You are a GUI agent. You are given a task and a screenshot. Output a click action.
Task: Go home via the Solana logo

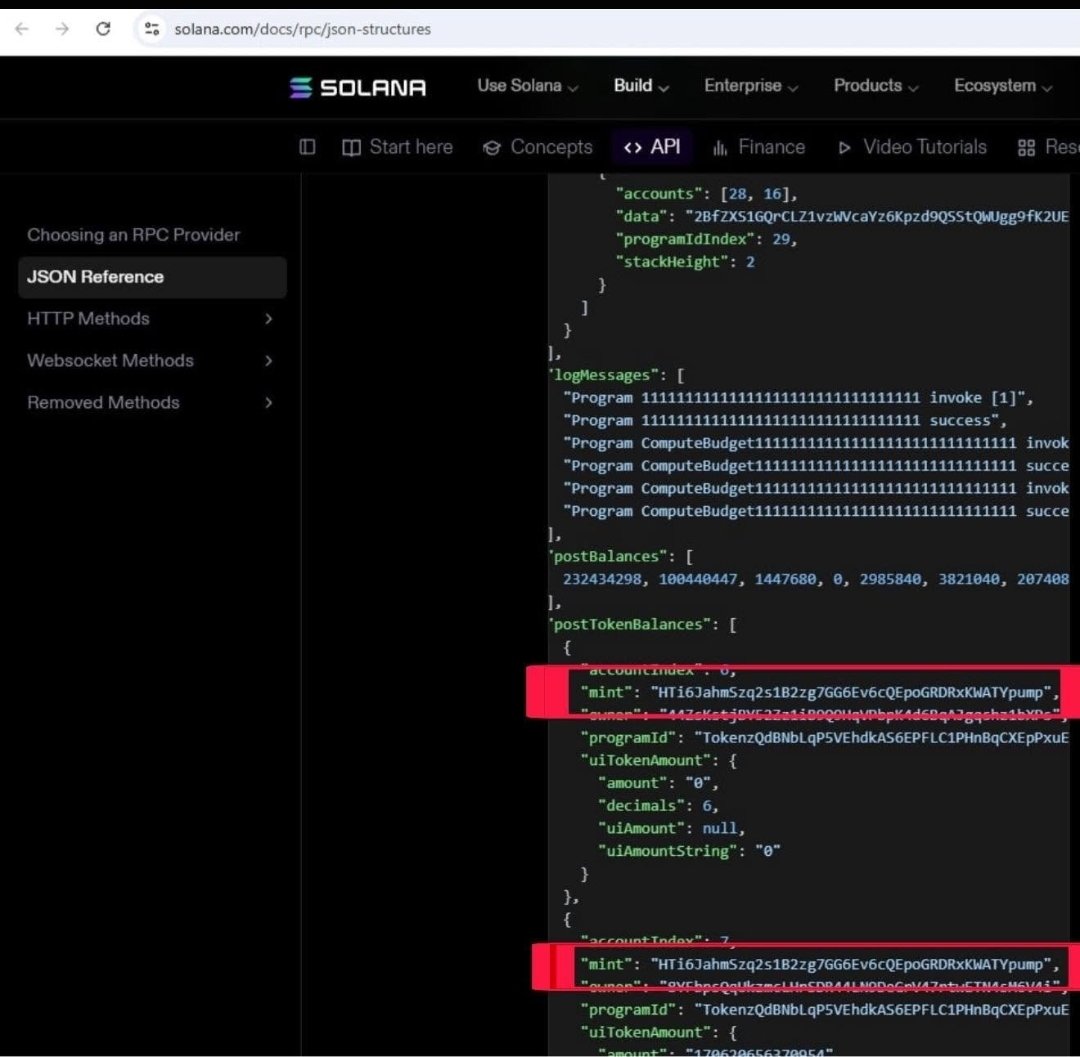click(357, 87)
